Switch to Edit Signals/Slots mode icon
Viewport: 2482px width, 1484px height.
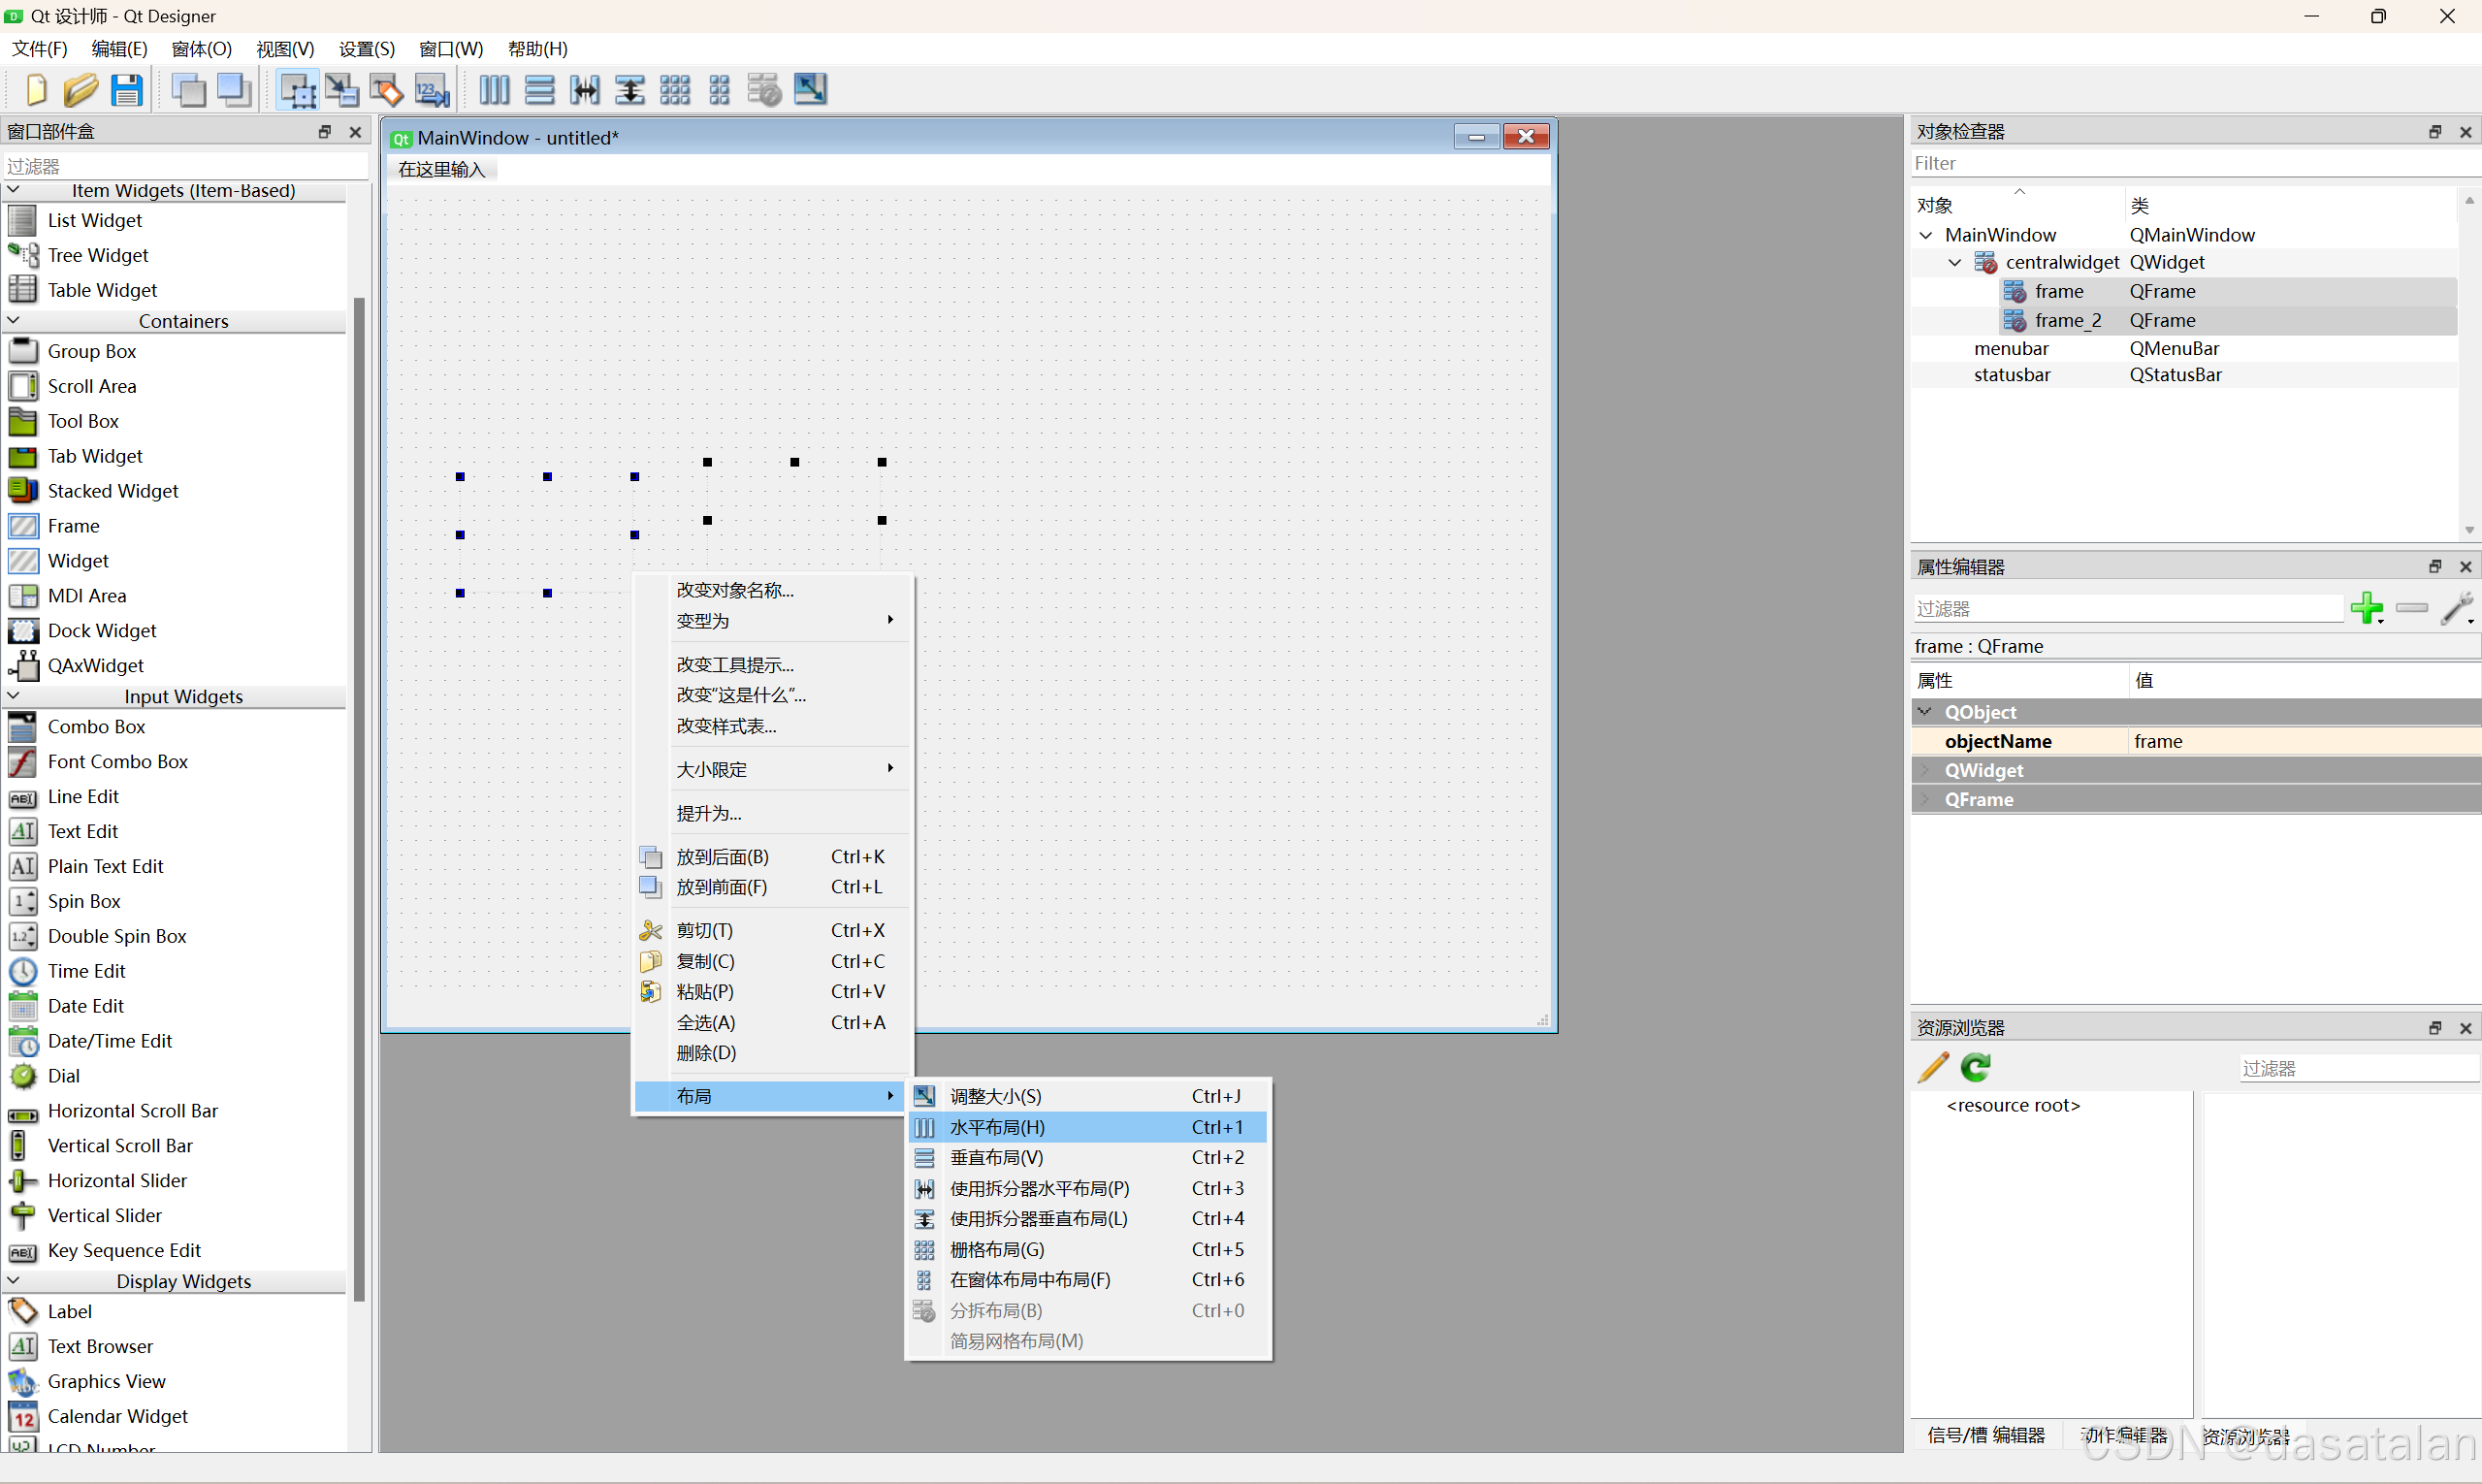coord(342,90)
